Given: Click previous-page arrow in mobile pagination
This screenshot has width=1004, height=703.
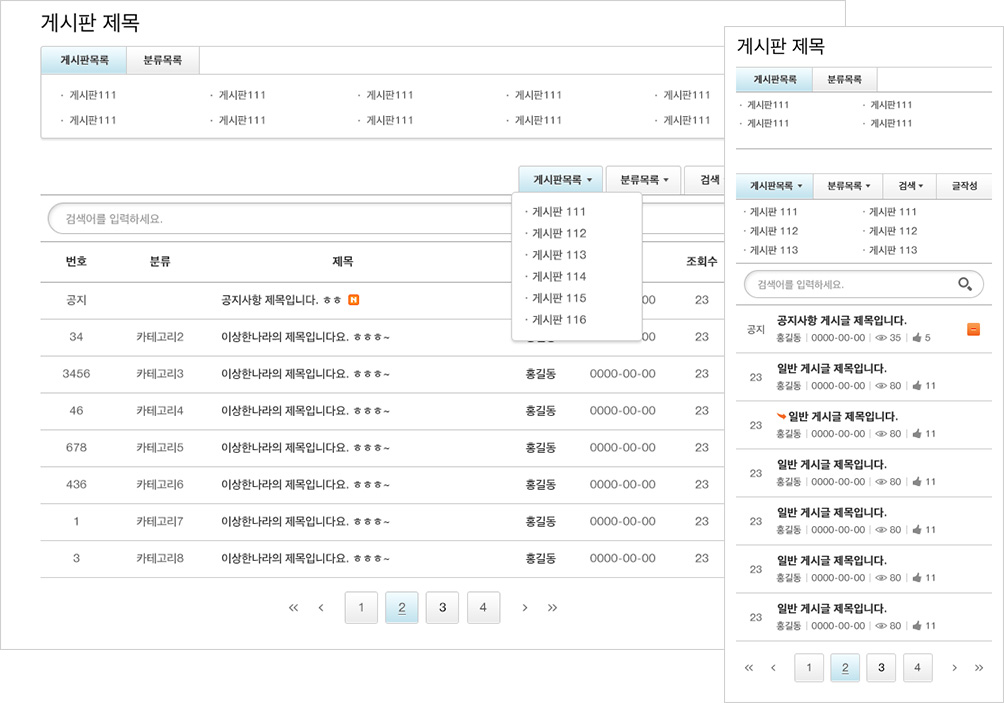Looking at the screenshot, I should coord(773,667).
